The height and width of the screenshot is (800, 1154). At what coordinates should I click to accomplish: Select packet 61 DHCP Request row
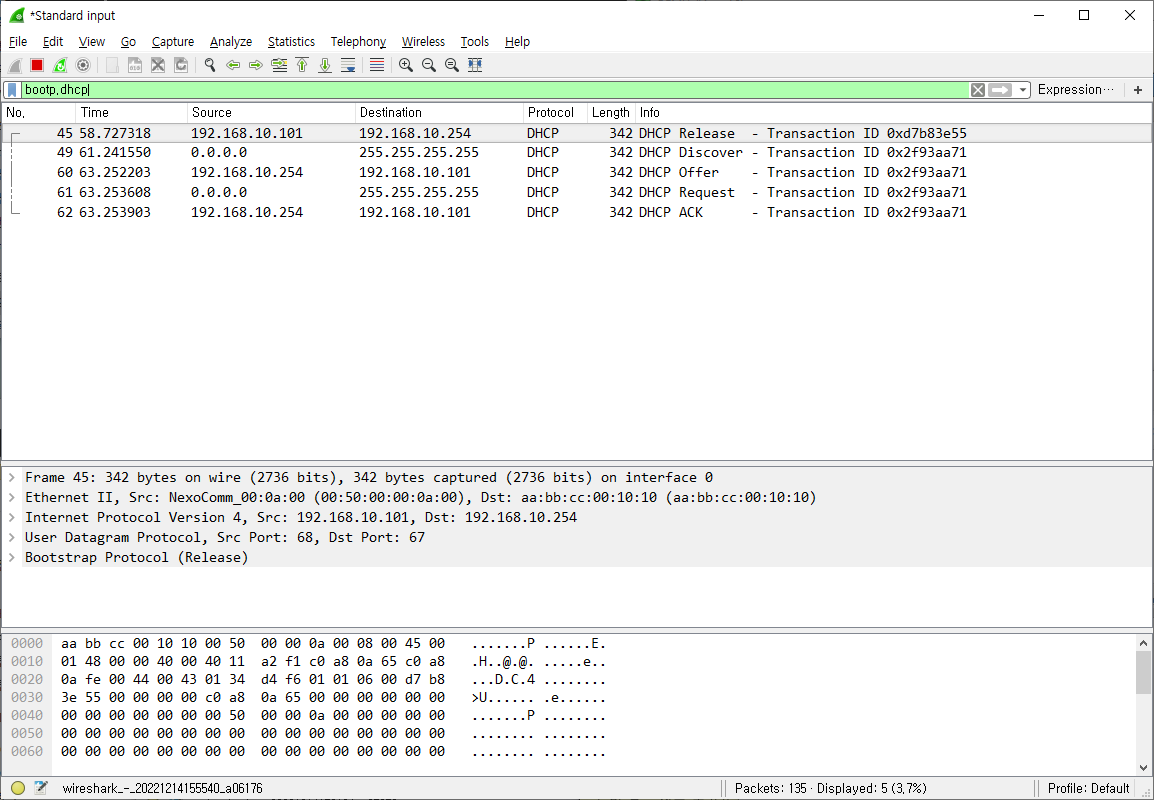pyautogui.click(x=577, y=192)
